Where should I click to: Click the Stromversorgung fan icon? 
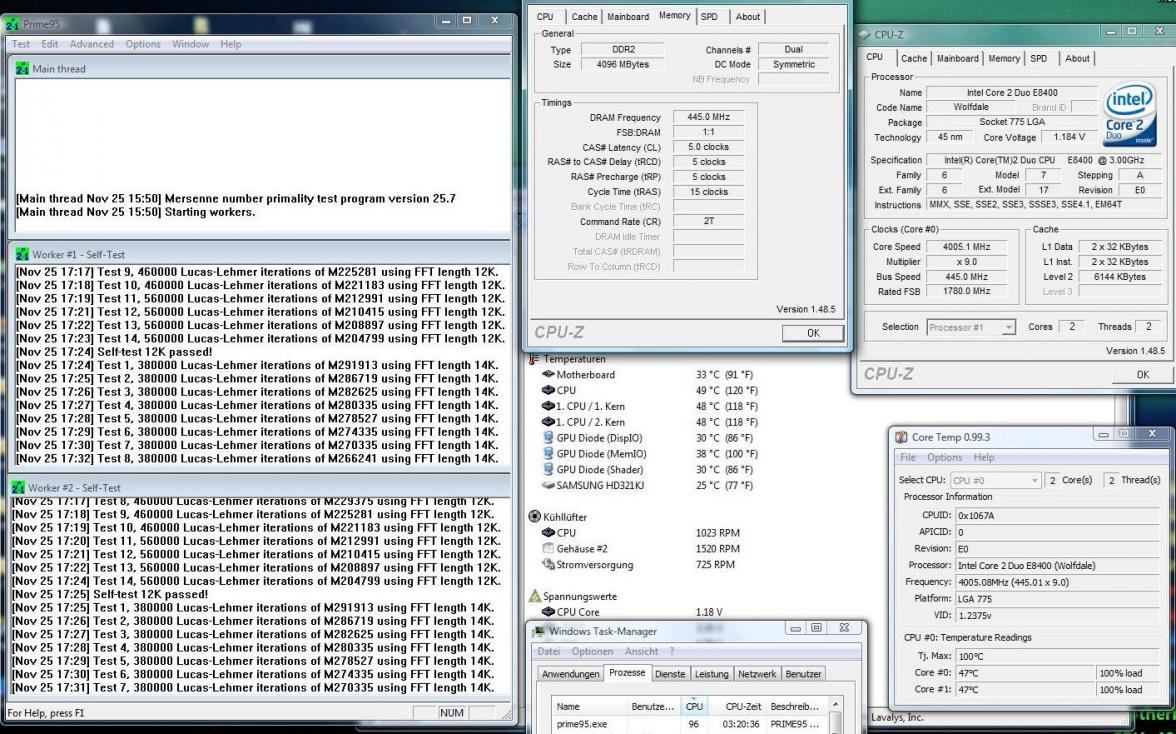548,564
